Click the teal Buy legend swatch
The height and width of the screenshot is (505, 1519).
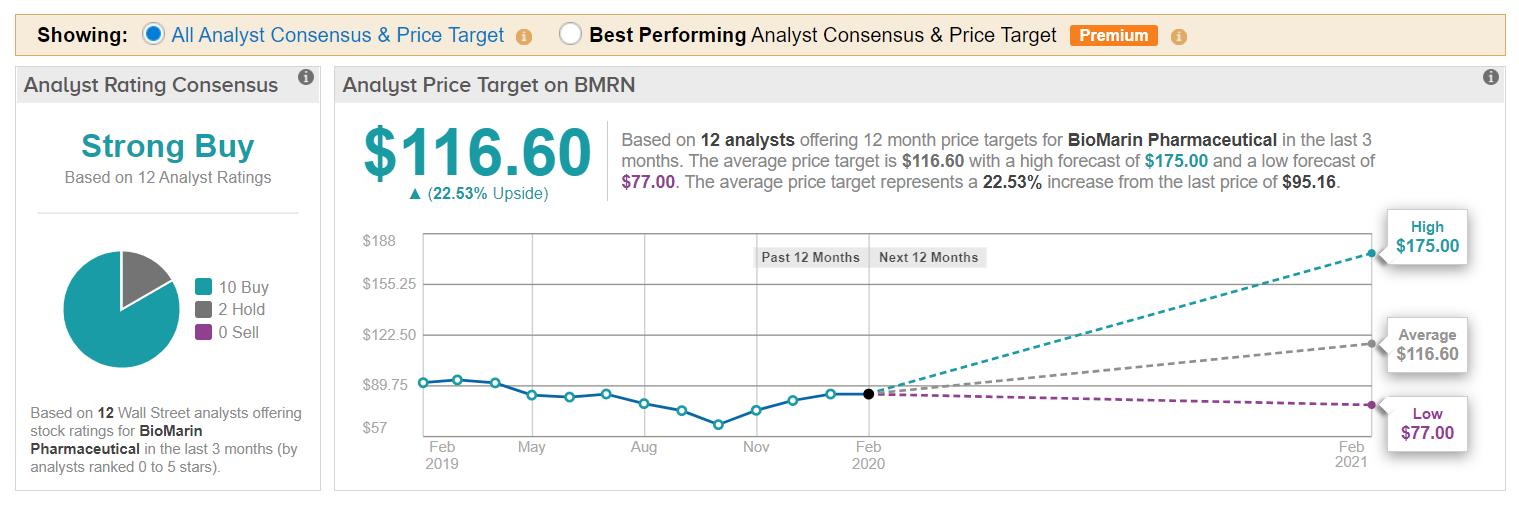tap(204, 287)
